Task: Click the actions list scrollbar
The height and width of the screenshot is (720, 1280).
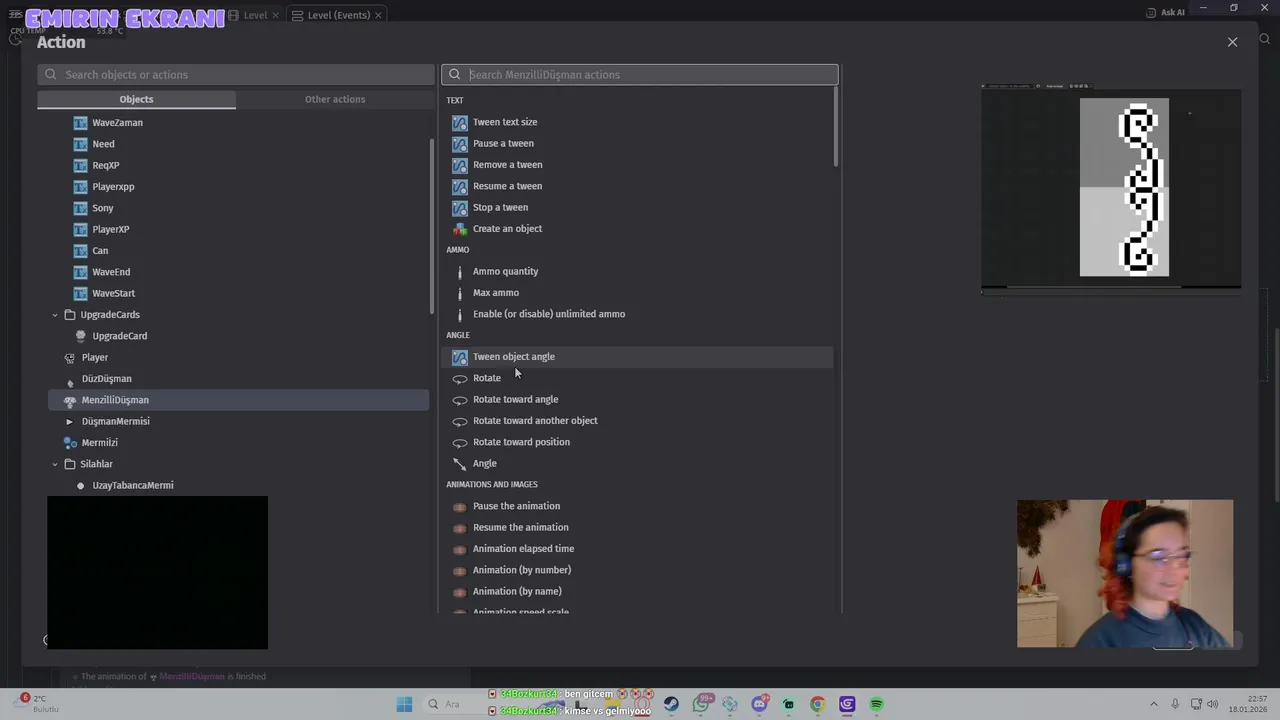Action: click(836, 127)
